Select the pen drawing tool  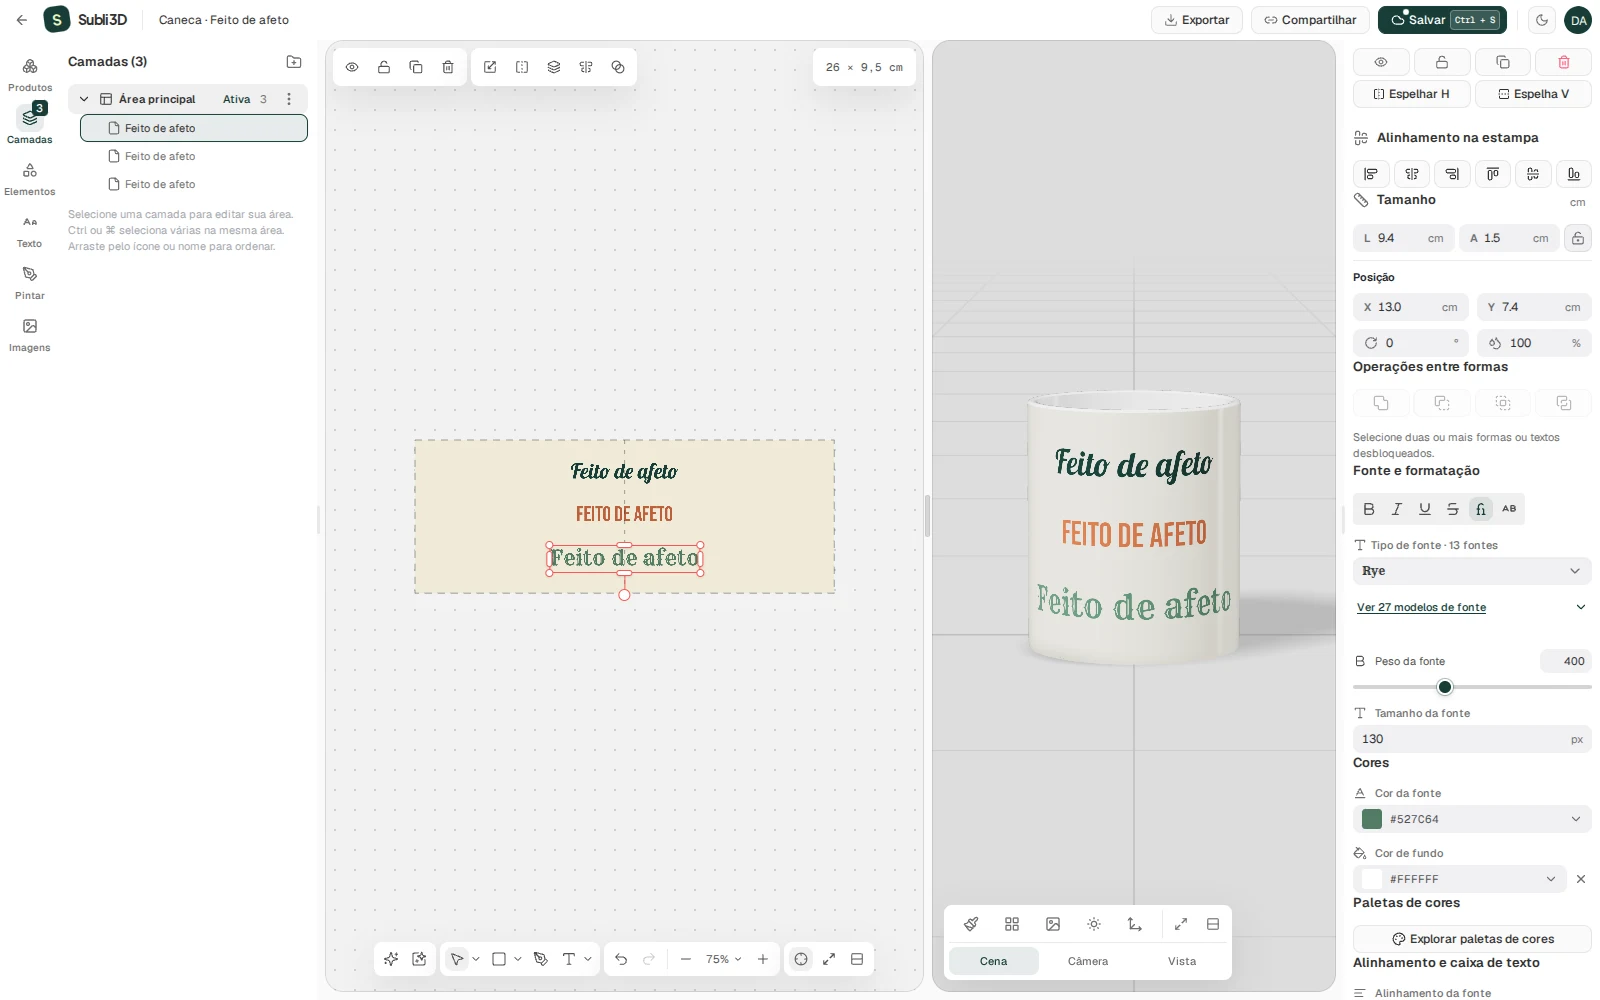(541, 959)
